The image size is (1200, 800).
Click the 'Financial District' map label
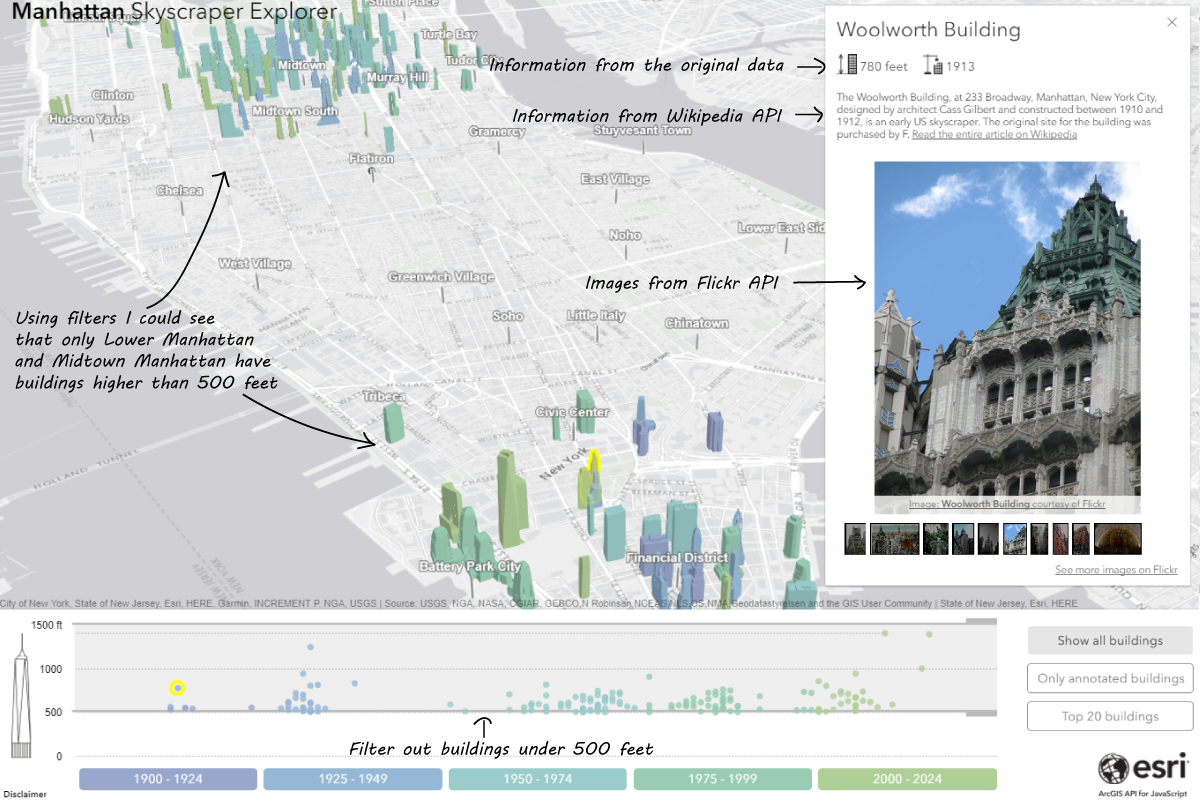tap(677, 558)
